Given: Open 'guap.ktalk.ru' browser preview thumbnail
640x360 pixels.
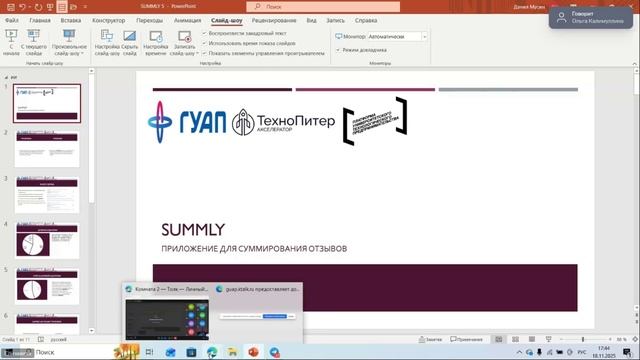Looking at the screenshot, I should [x=258, y=316].
